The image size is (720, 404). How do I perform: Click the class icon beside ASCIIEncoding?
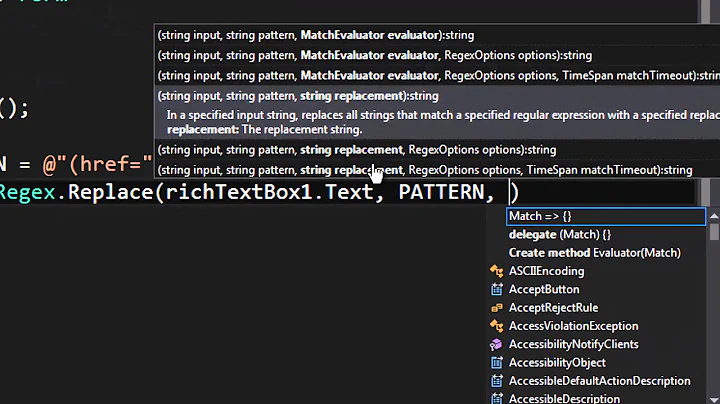click(496, 271)
